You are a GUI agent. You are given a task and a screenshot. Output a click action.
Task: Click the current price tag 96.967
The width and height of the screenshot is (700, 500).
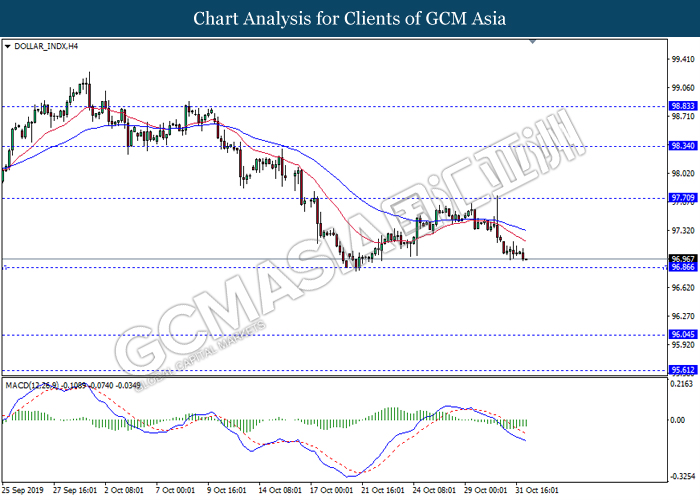(683, 258)
